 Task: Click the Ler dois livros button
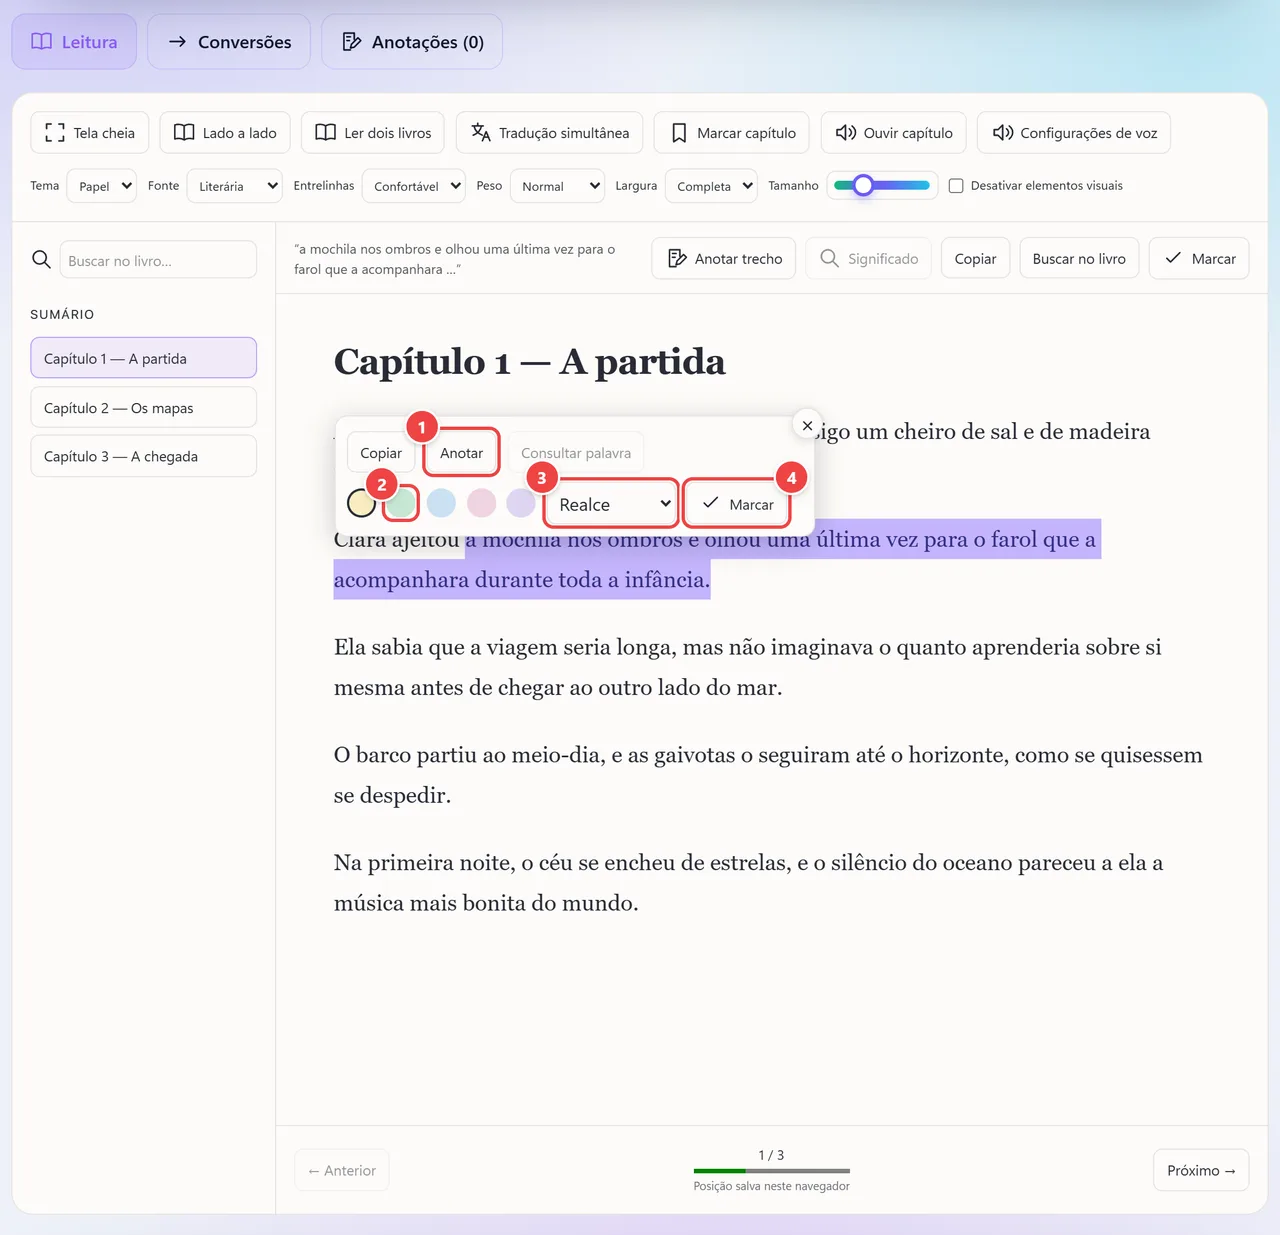click(373, 133)
